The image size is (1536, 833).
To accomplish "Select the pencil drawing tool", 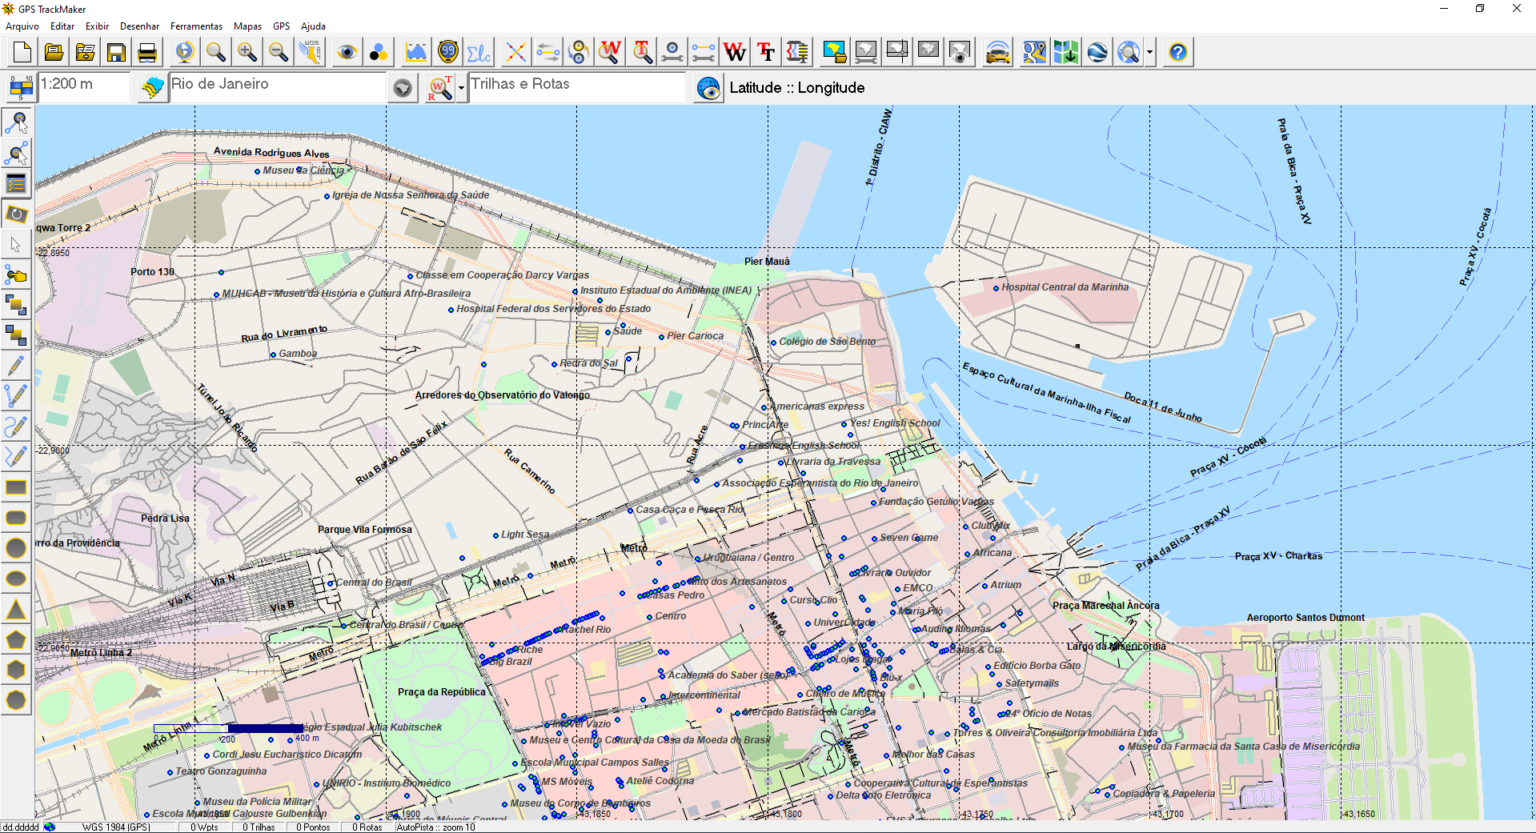I will point(16,366).
